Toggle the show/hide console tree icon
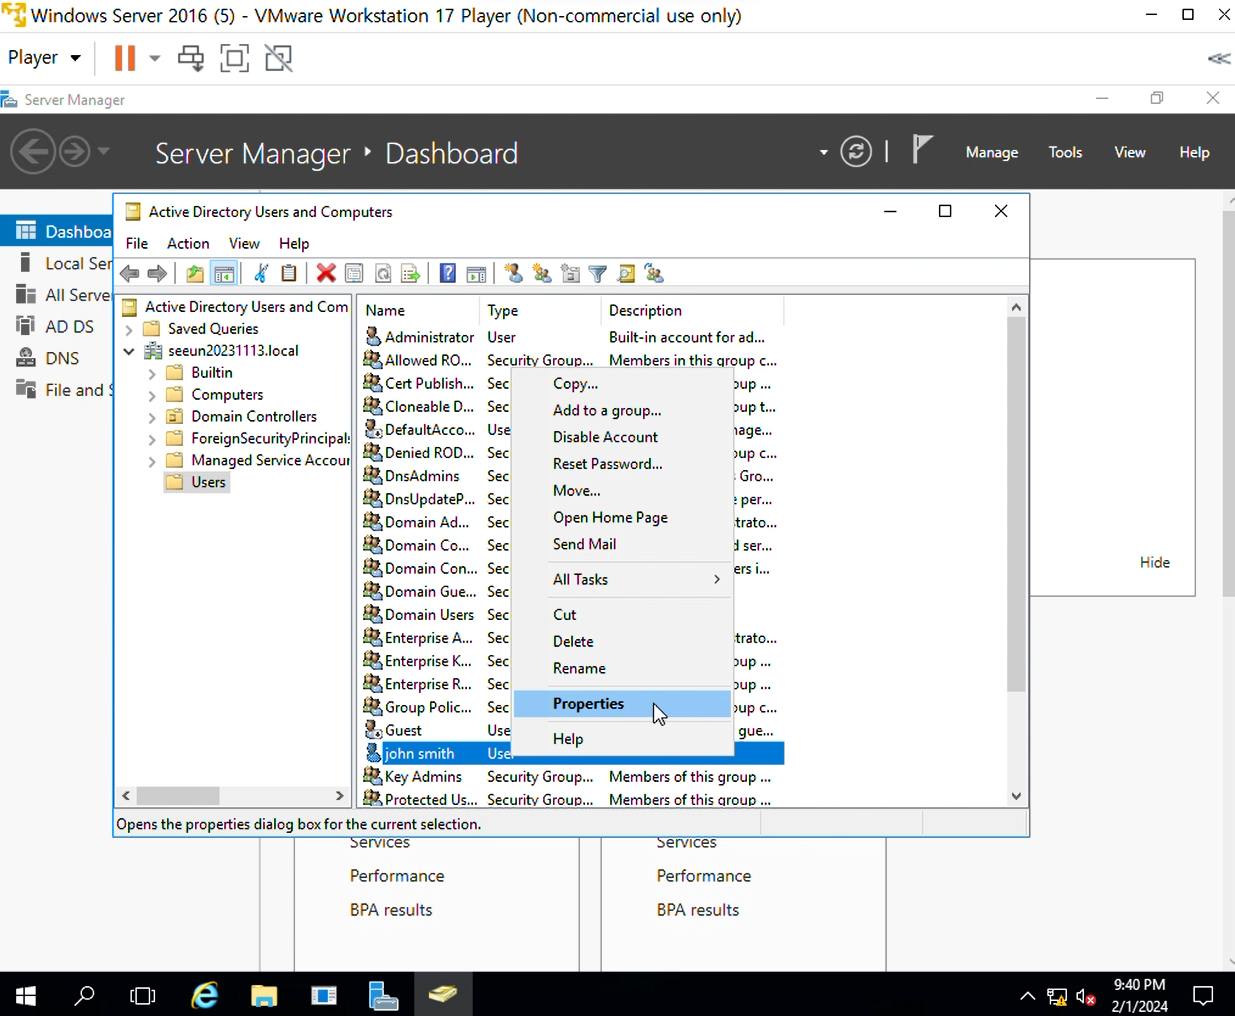The image size is (1235, 1016). [224, 273]
